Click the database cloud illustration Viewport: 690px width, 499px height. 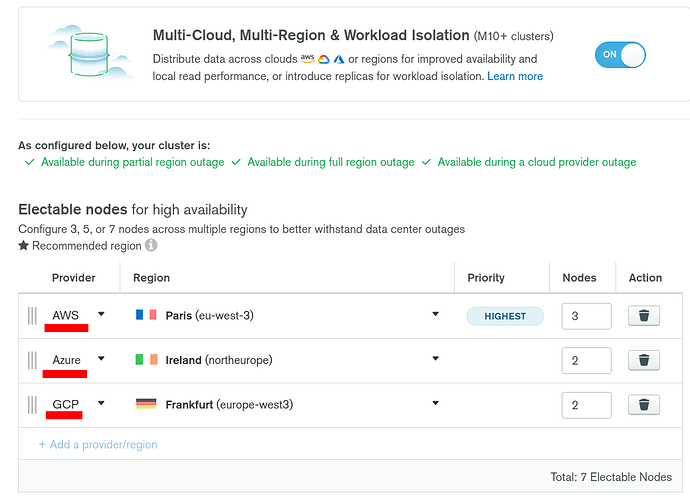pos(89,54)
